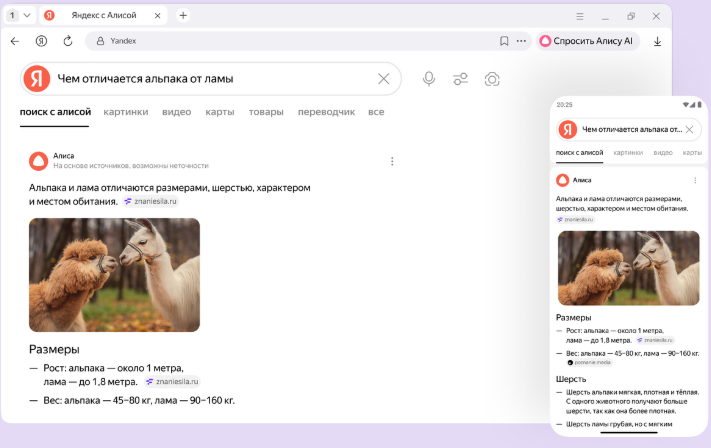Open the все tab
The width and height of the screenshot is (711, 448).
pyautogui.click(x=376, y=112)
